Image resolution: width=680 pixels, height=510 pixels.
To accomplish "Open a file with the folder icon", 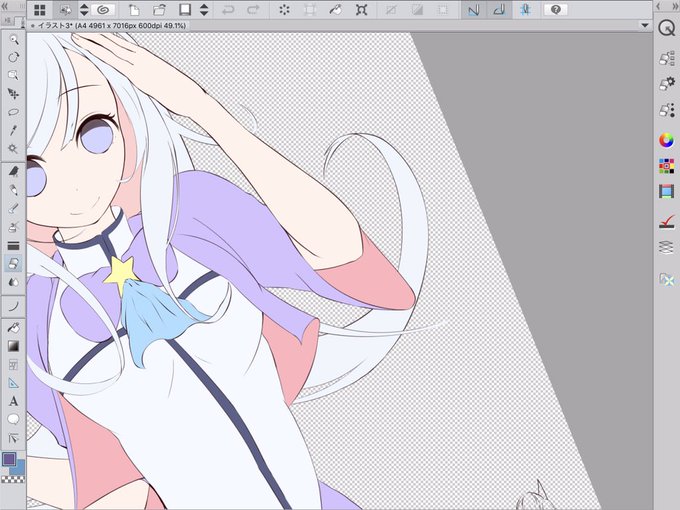I will pyautogui.click(x=160, y=10).
